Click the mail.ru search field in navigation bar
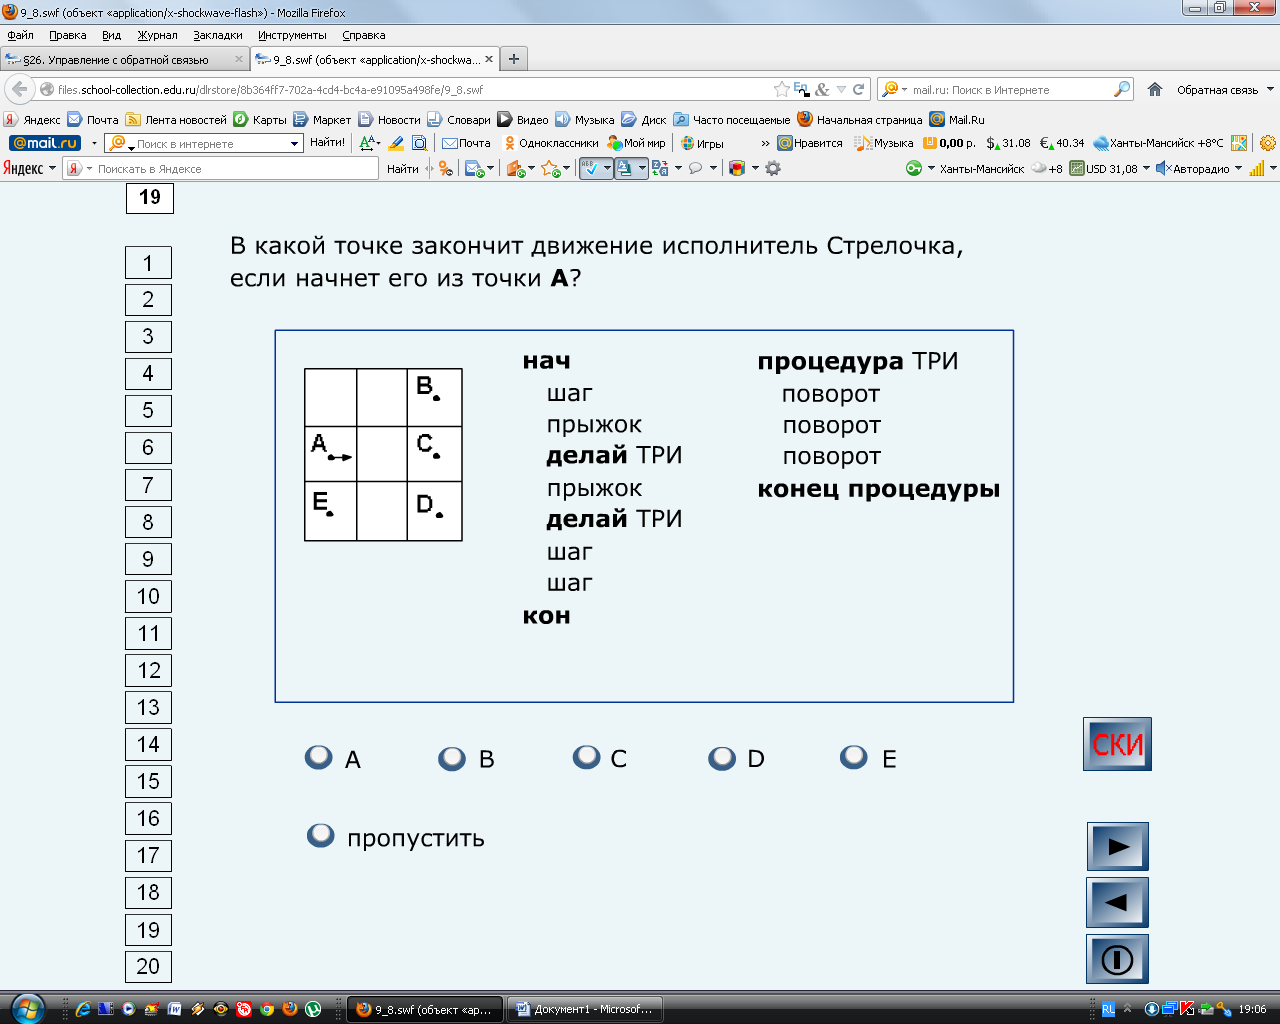1280x1024 pixels. click(x=1008, y=90)
